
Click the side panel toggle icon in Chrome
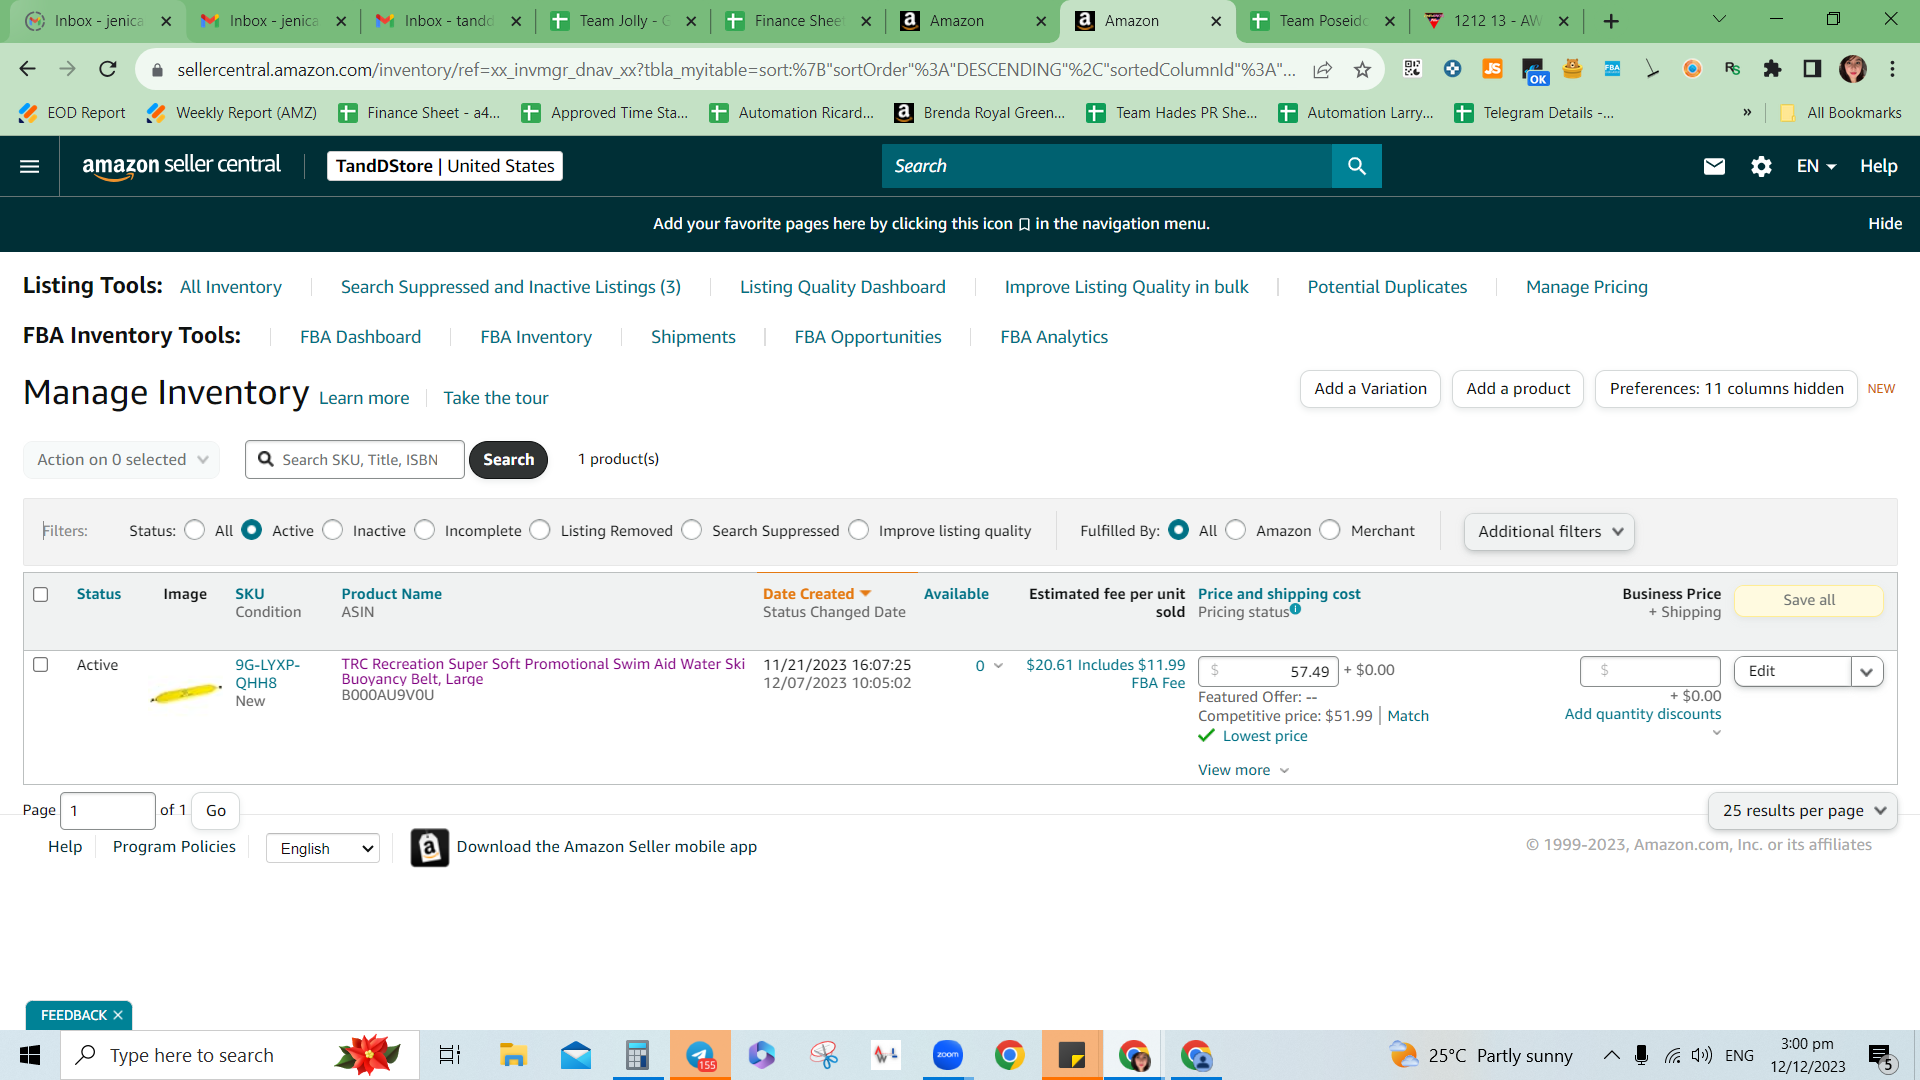pos(1812,69)
